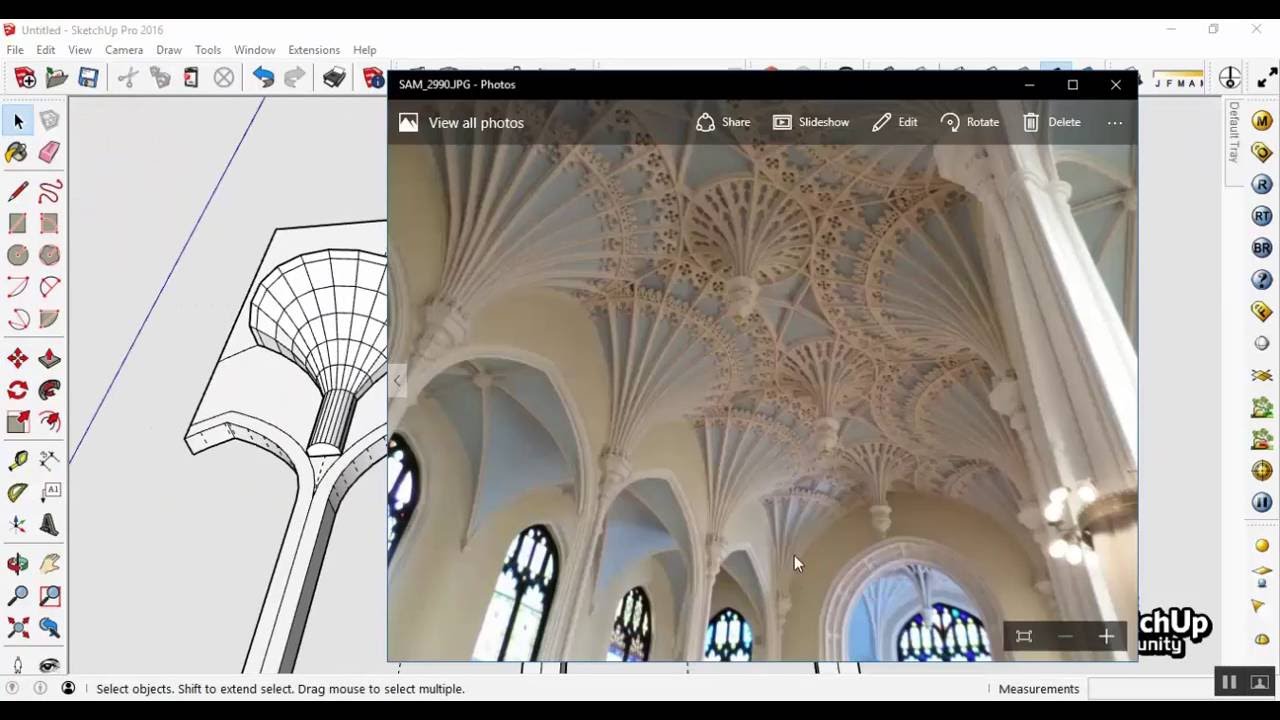Open the Help menu
Image resolution: width=1280 pixels, height=720 pixels.
[365, 50]
